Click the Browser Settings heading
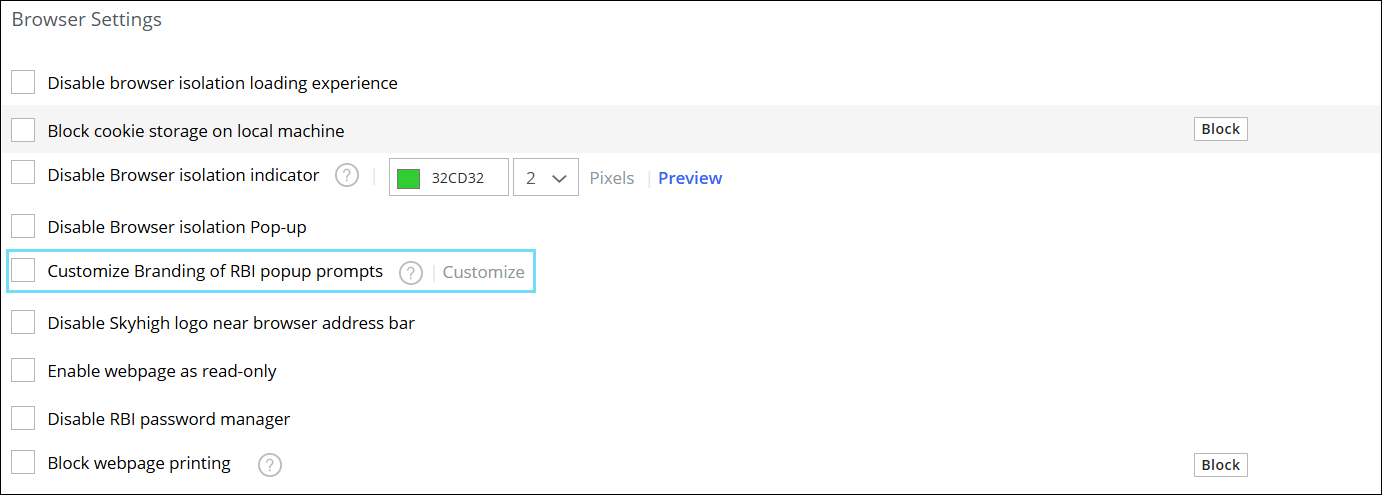This screenshot has width=1382, height=495. [87, 20]
